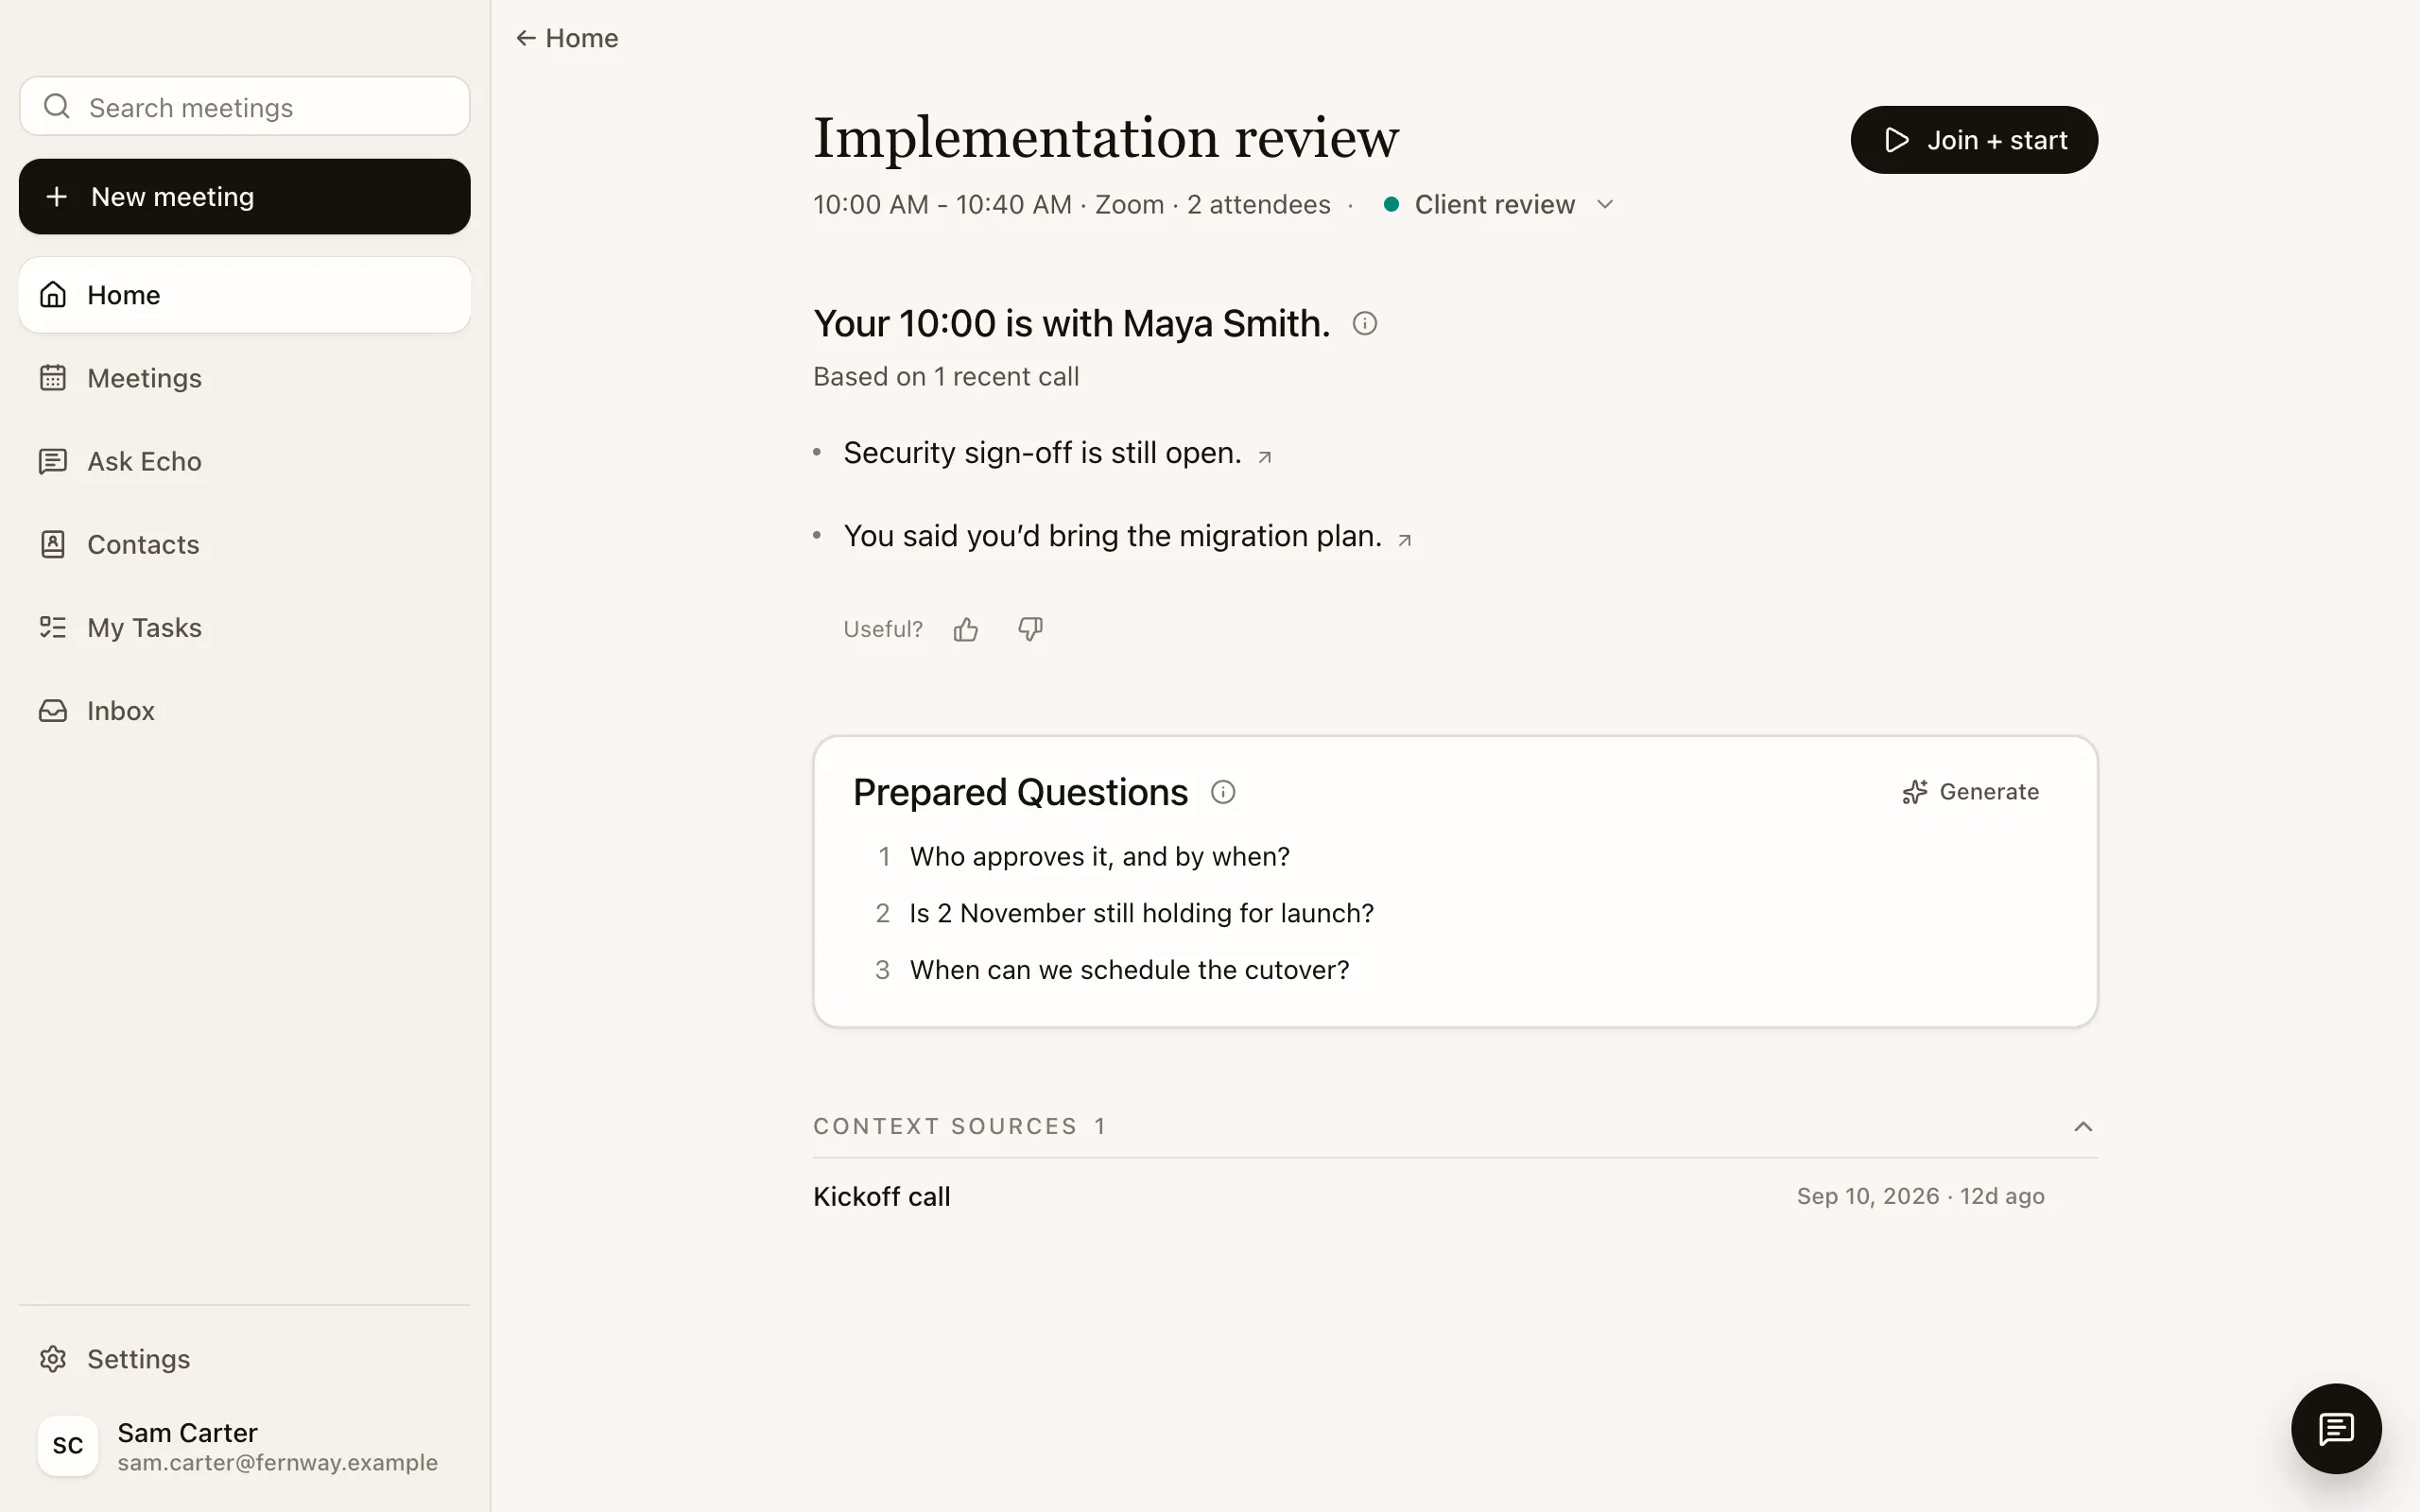Open arrow link after Security sign-off bullet
This screenshot has width=2420, height=1512.
(1264, 457)
